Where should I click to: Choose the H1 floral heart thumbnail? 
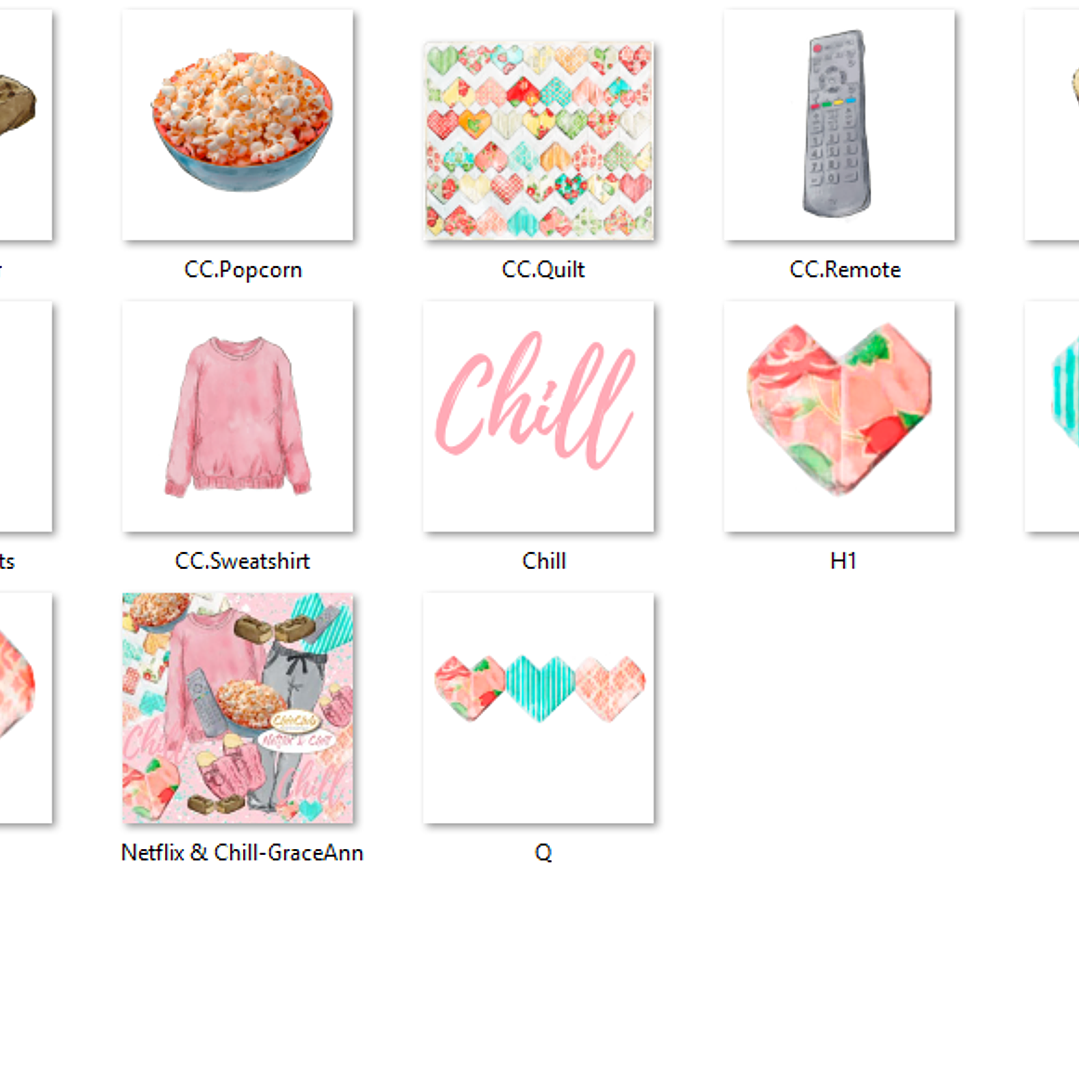839,416
